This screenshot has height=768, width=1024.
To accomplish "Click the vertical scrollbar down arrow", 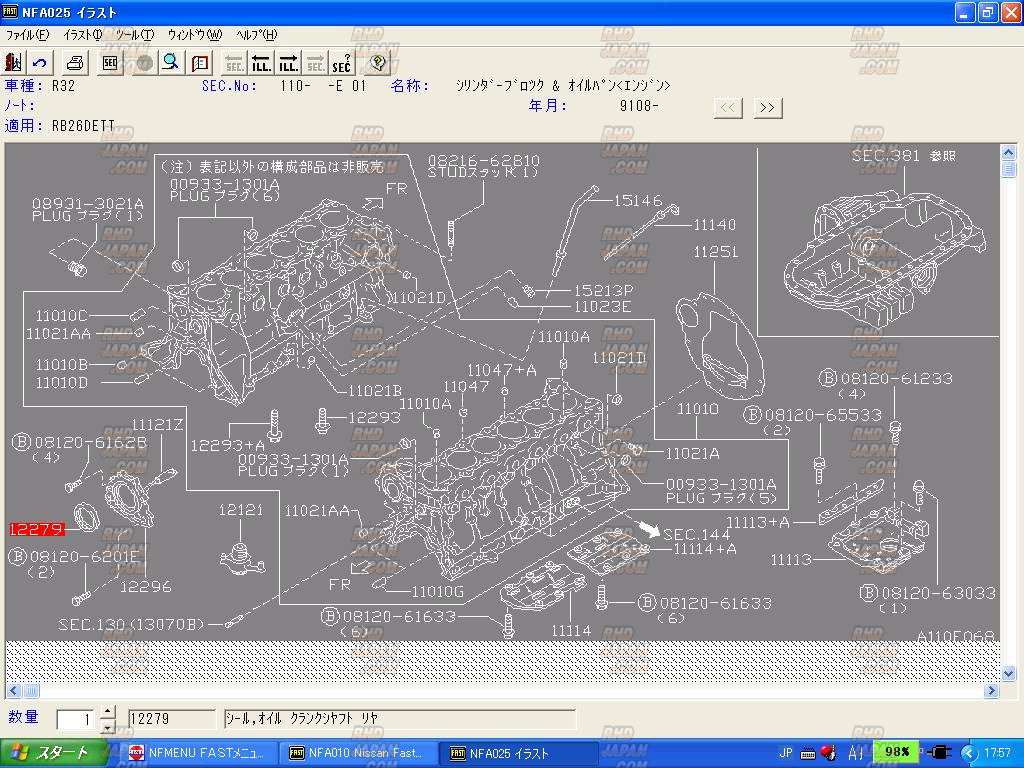I will (1009, 675).
